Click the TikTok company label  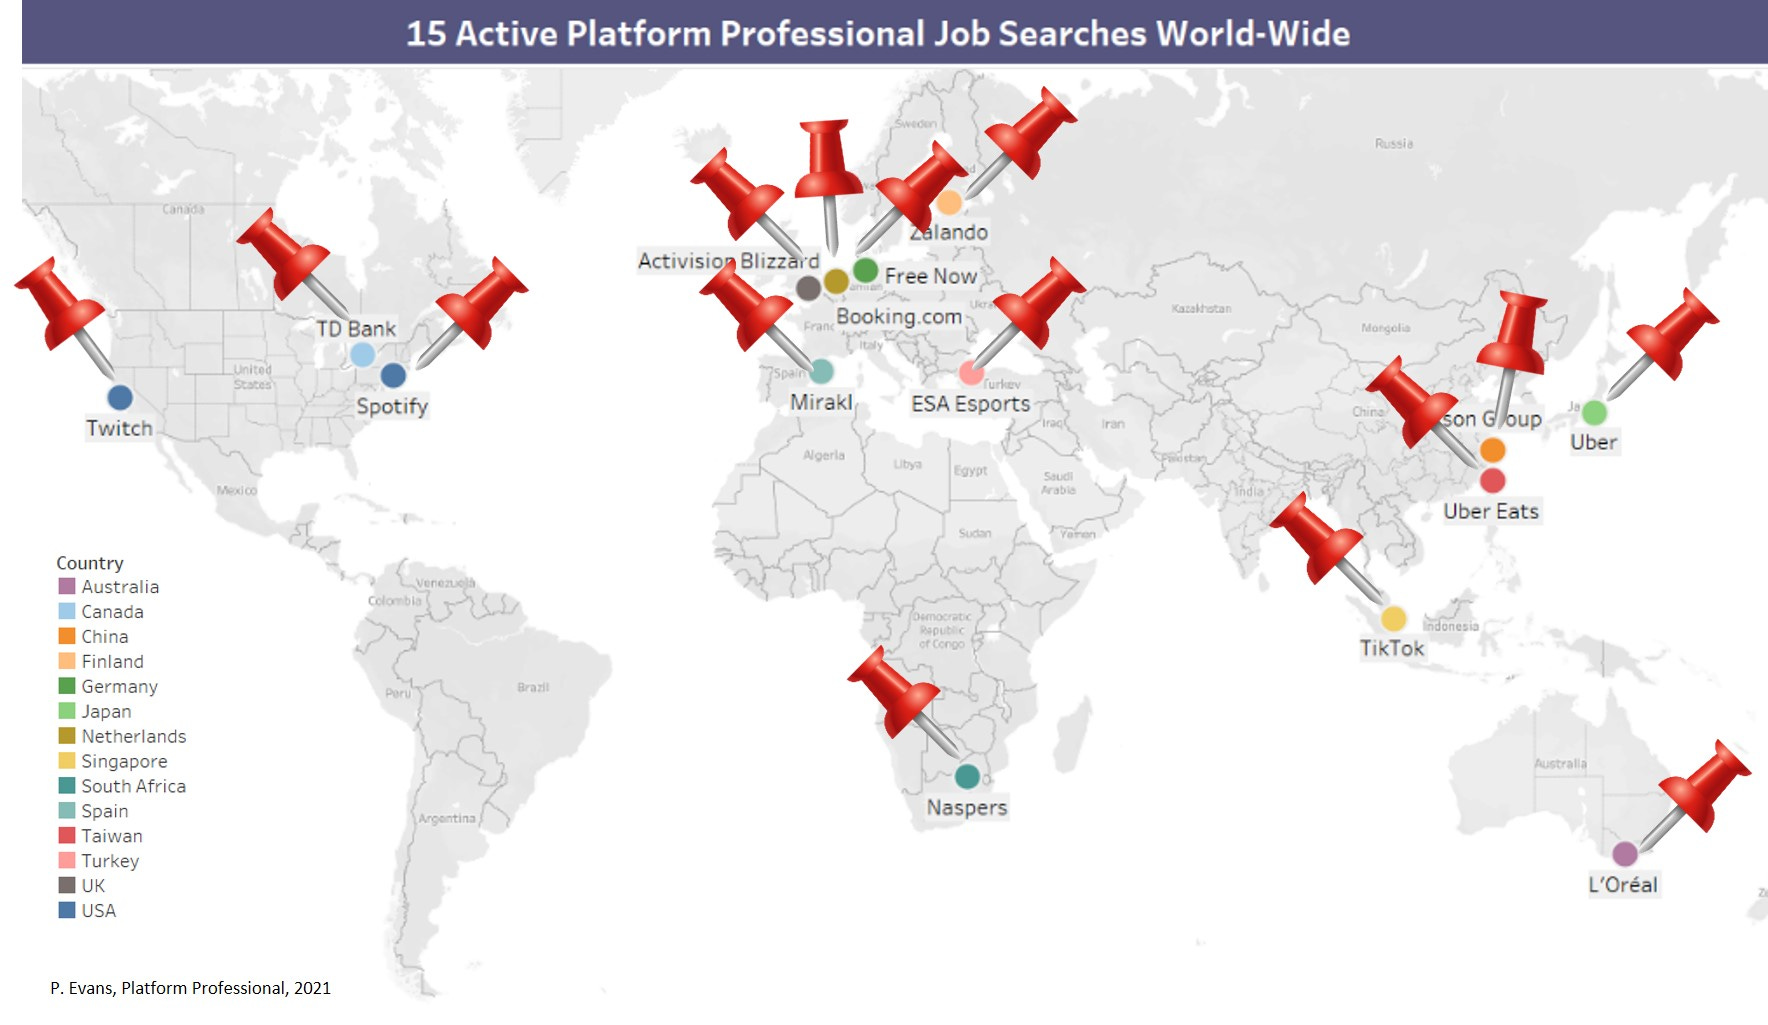(x=1392, y=648)
